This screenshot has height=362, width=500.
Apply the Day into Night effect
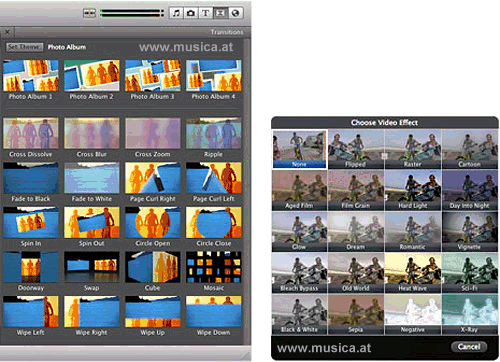pyautogui.click(x=470, y=190)
